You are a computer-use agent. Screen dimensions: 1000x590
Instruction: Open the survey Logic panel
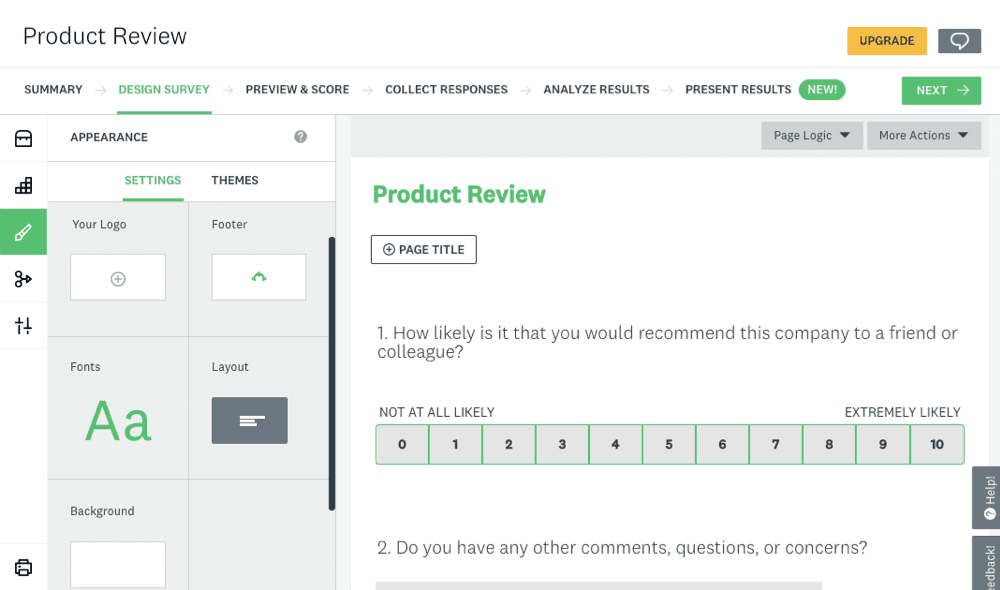pos(23,279)
